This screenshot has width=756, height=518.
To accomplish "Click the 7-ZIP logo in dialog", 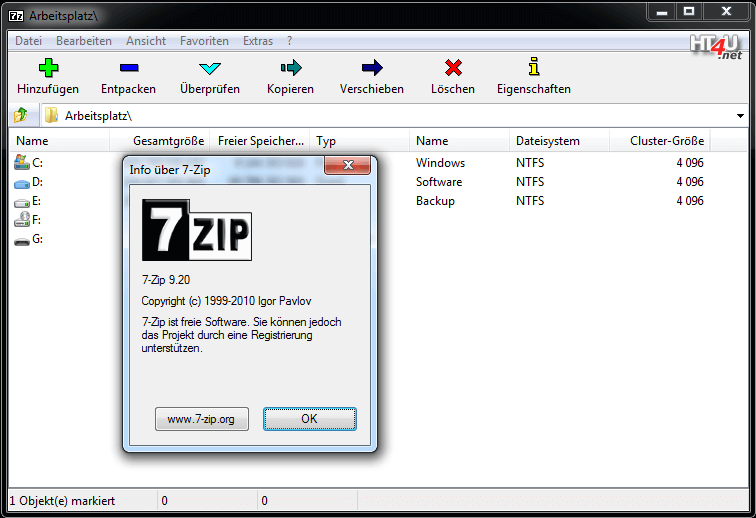I will pos(197,230).
